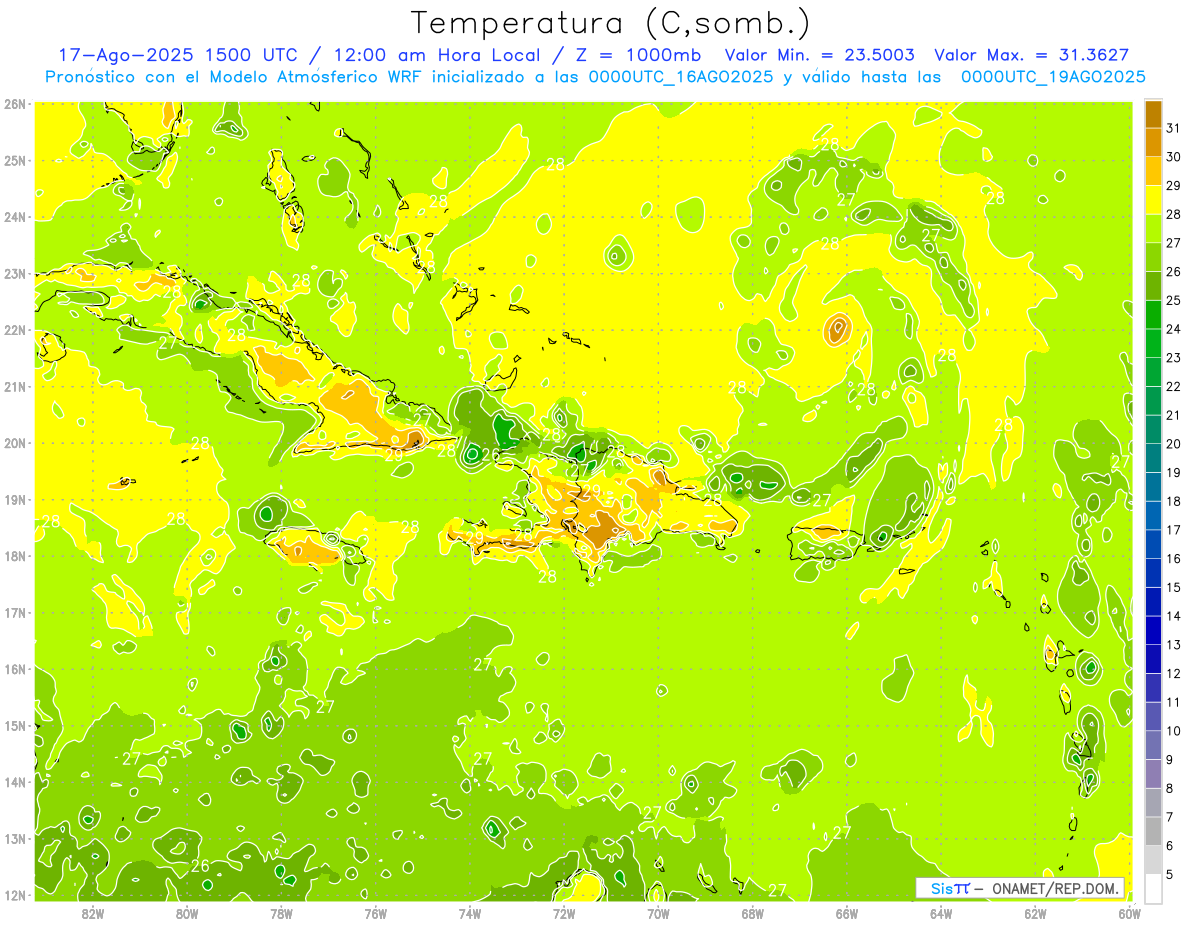
Task: Click the blue swatch between 15 and 16
Action: [x=1153, y=573]
